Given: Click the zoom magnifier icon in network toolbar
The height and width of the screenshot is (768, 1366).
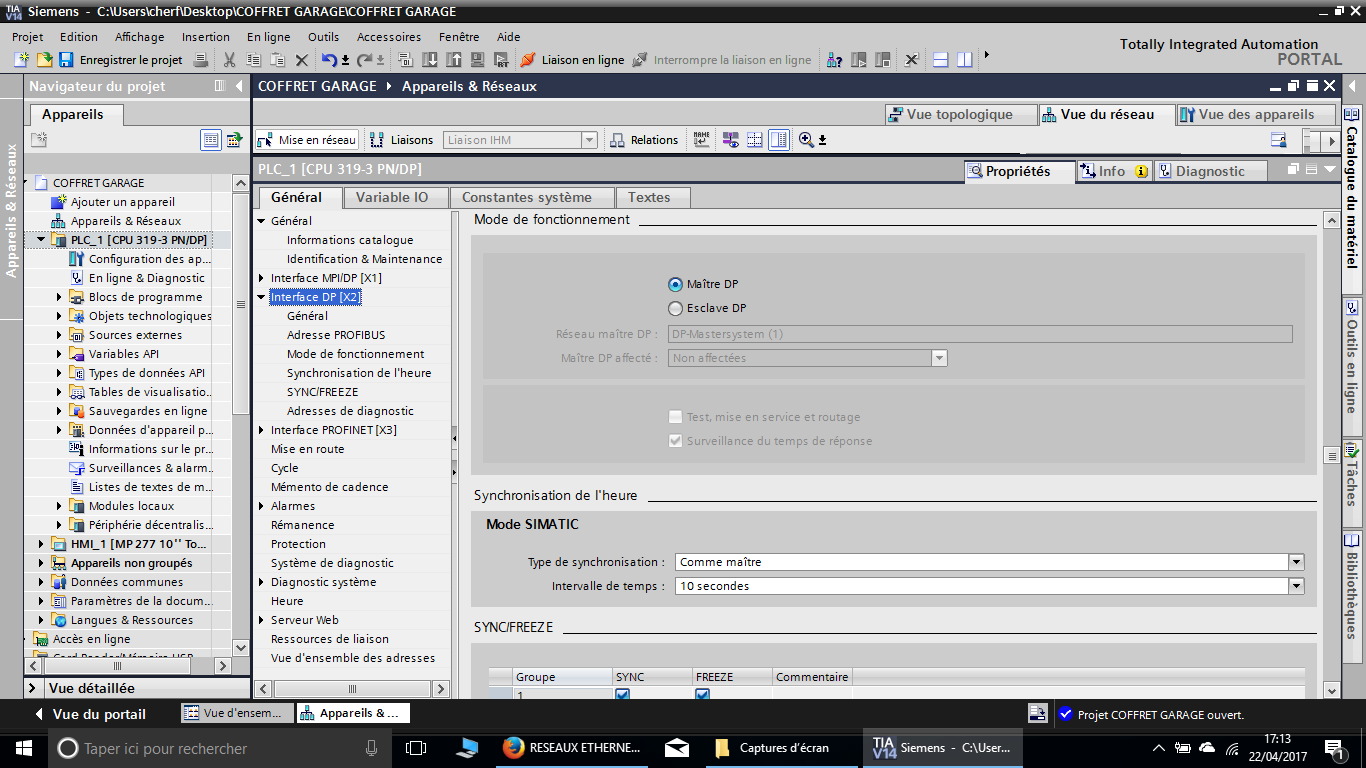Looking at the screenshot, I should tap(806, 140).
